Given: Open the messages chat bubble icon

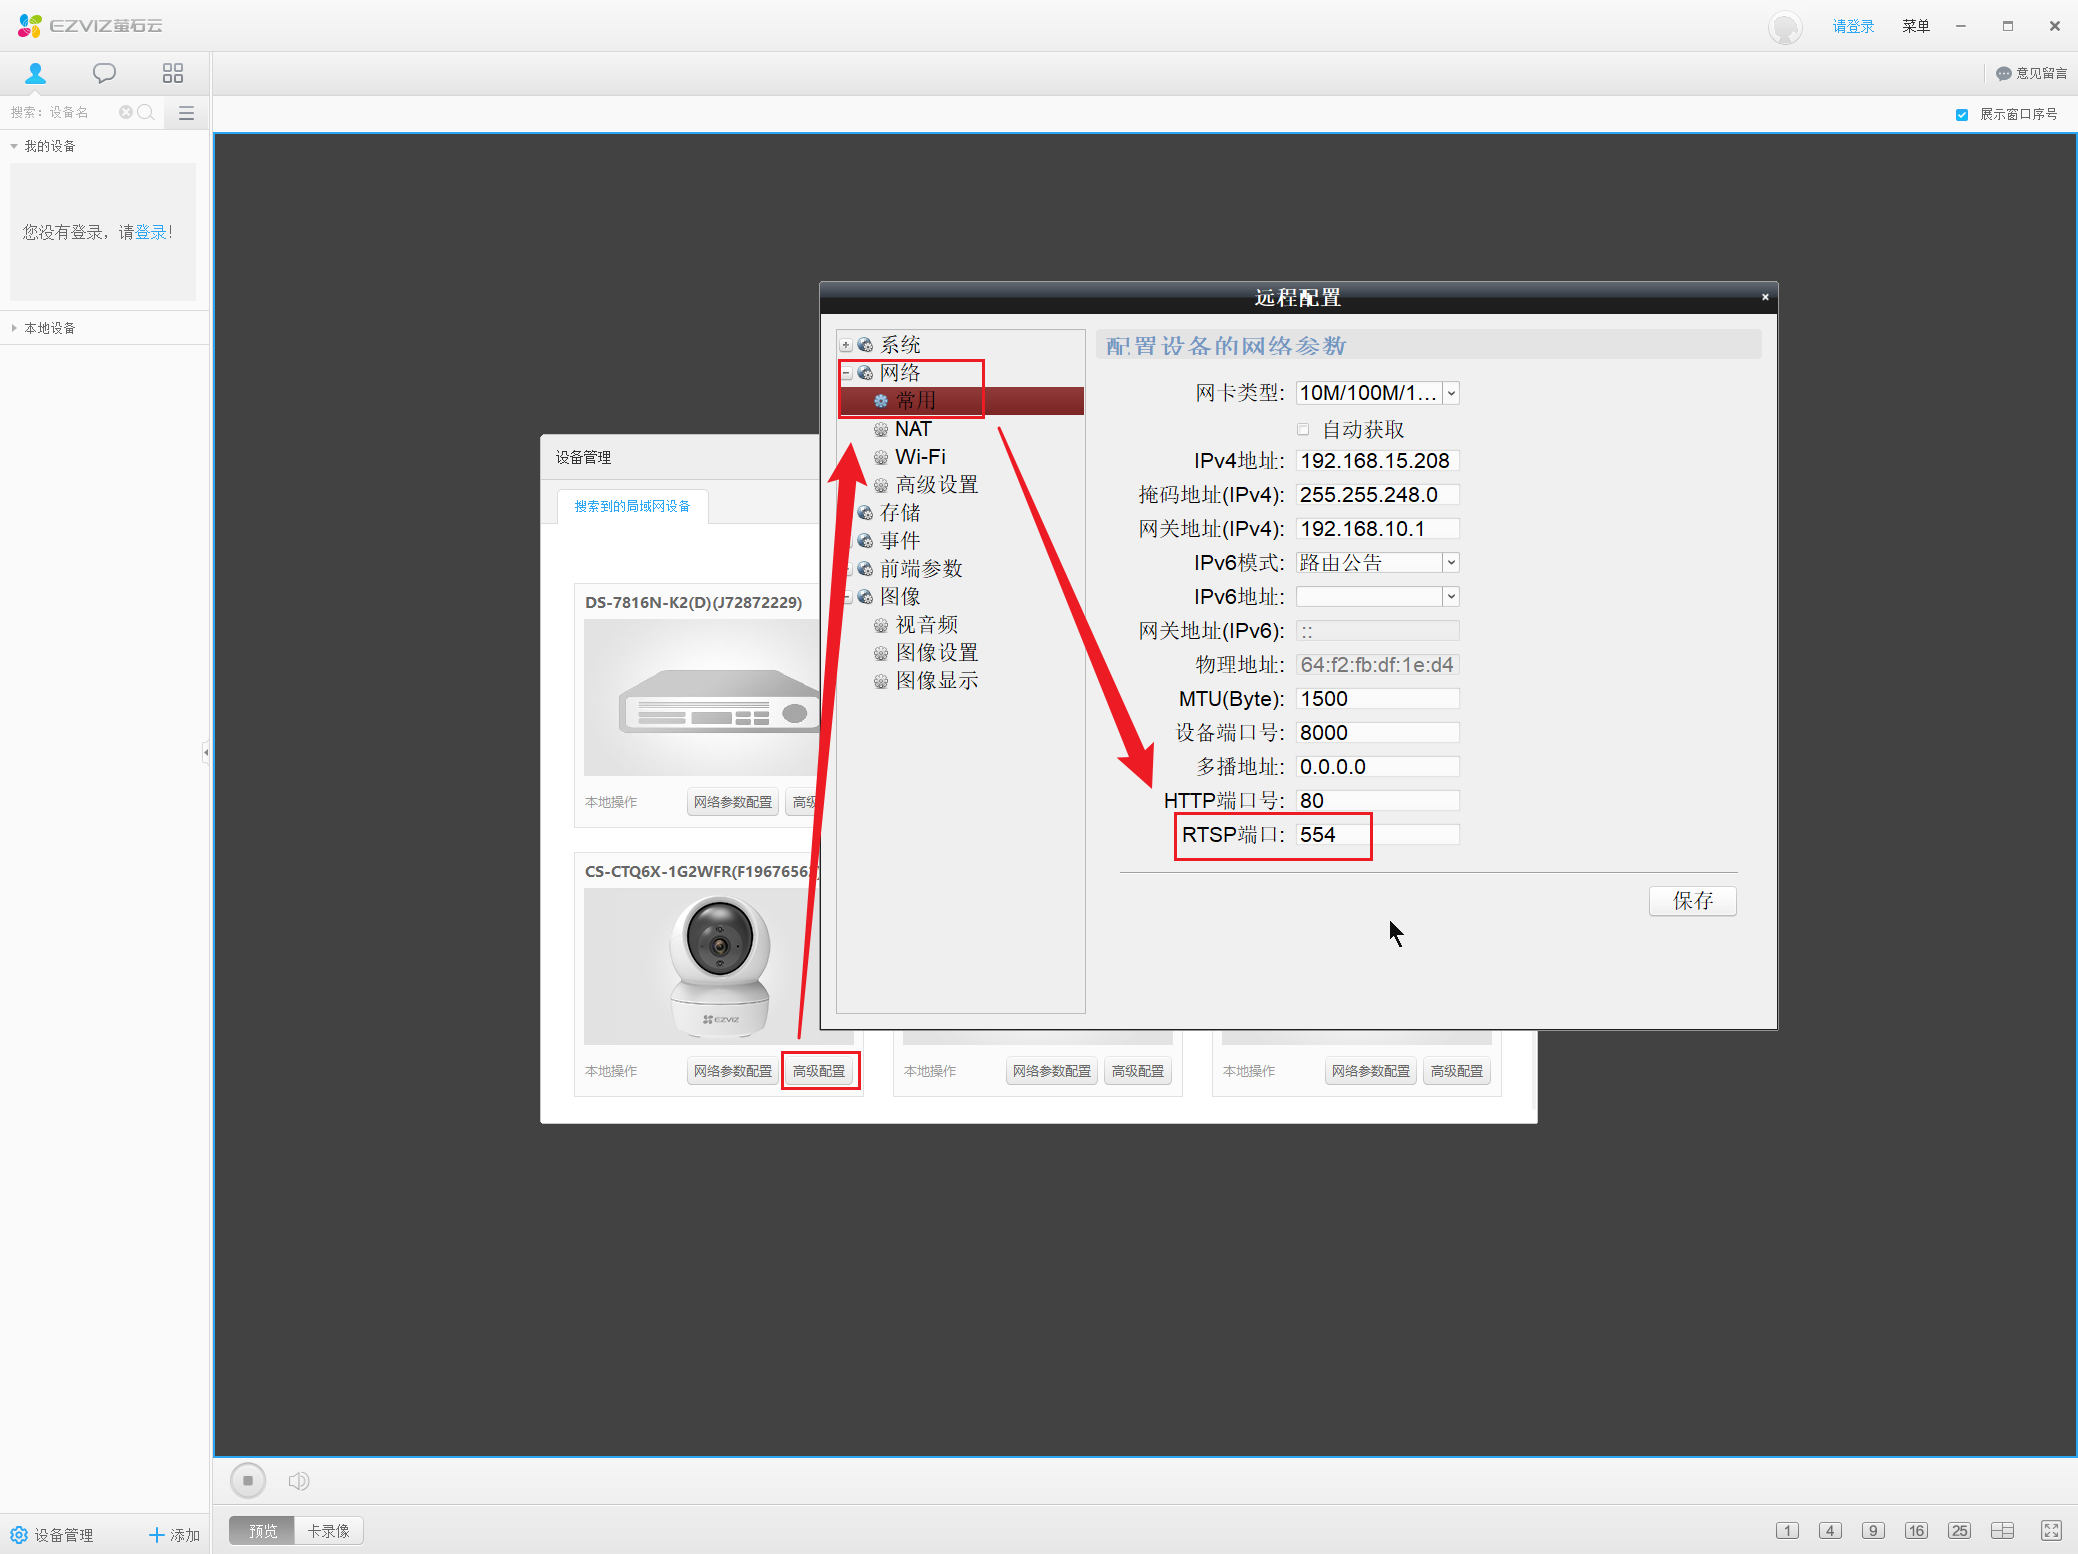Looking at the screenshot, I should pyautogui.click(x=104, y=74).
